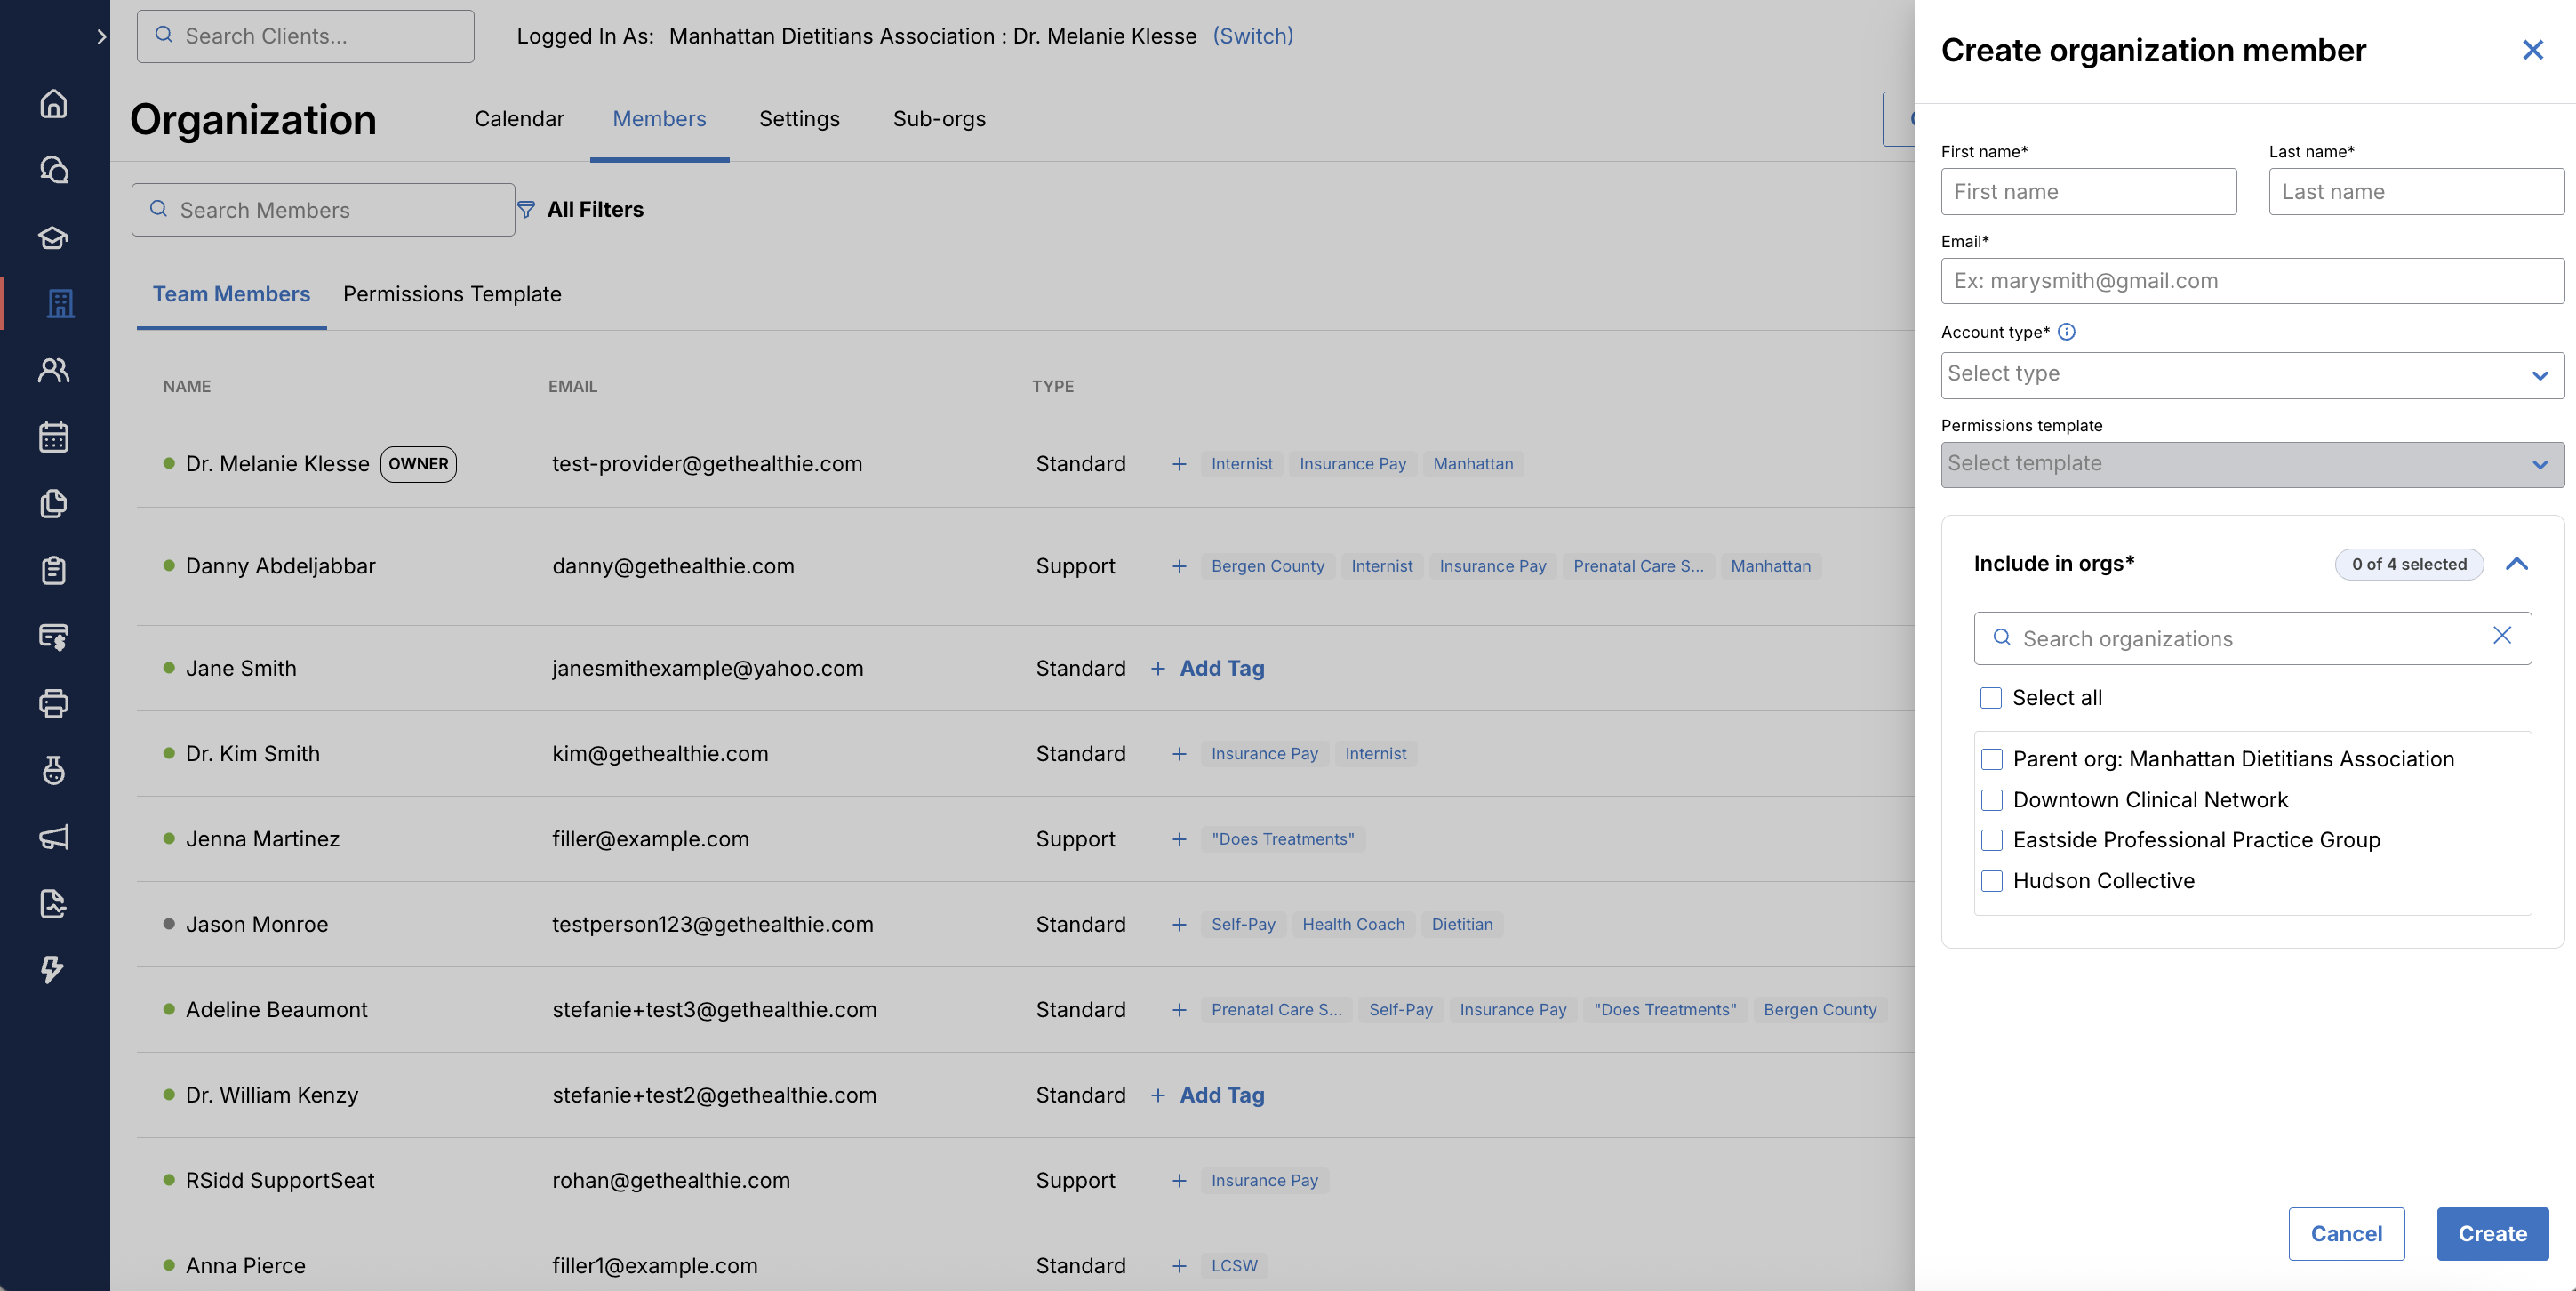Image resolution: width=2576 pixels, height=1291 pixels.
Task: Open the chat messages sidebar icon
Action: click(x=54, y=170)
